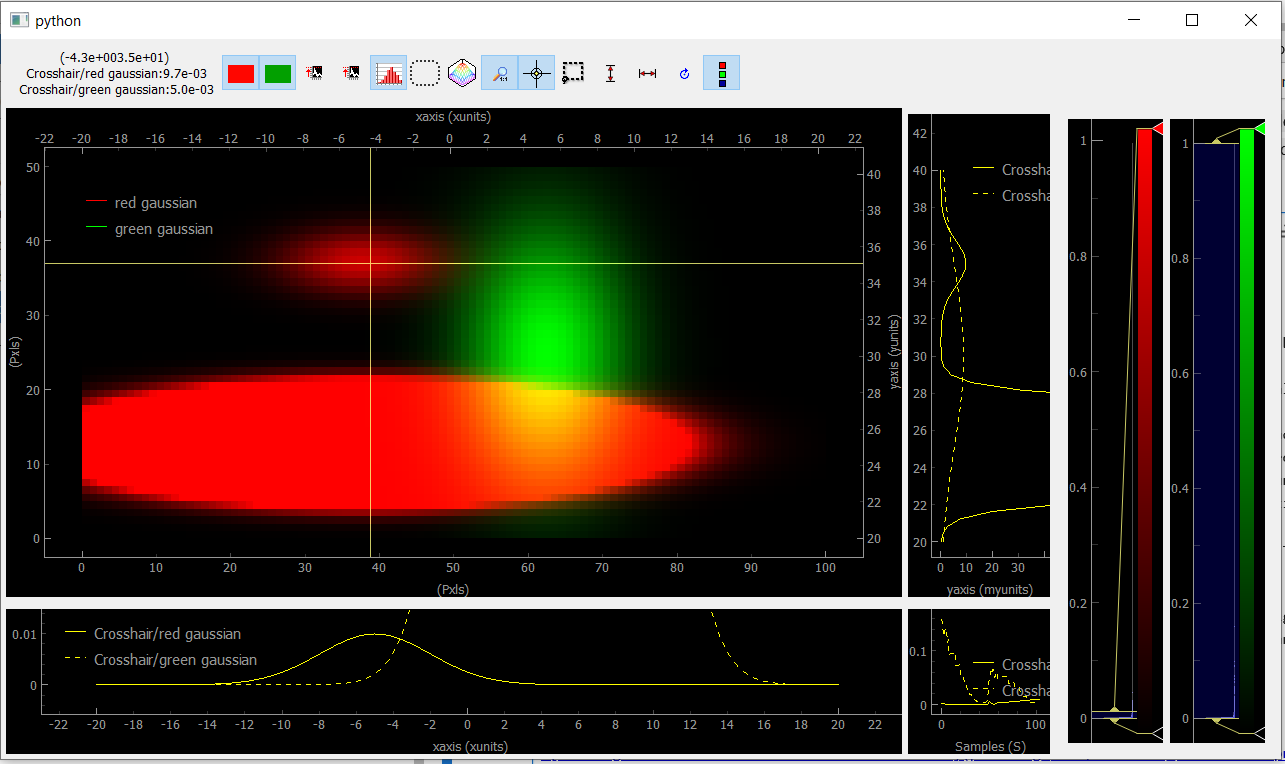Click the red gradient top triangle tick
The image size is (1285, 764).
pyautogui.click(x=1157, y=128)
